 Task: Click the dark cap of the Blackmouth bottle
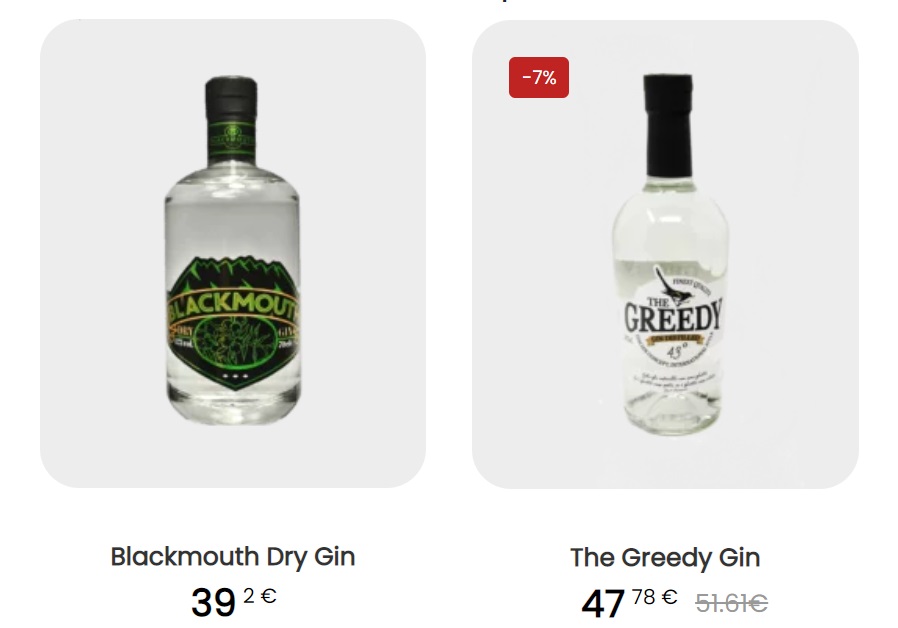point(231,98)
